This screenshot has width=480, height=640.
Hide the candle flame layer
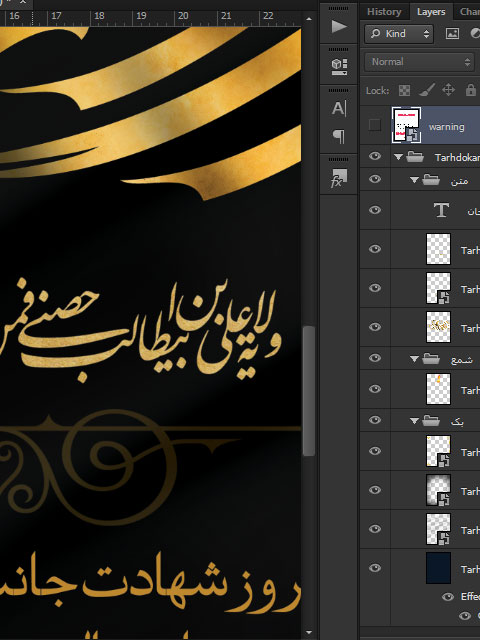(x=375, y=389)
